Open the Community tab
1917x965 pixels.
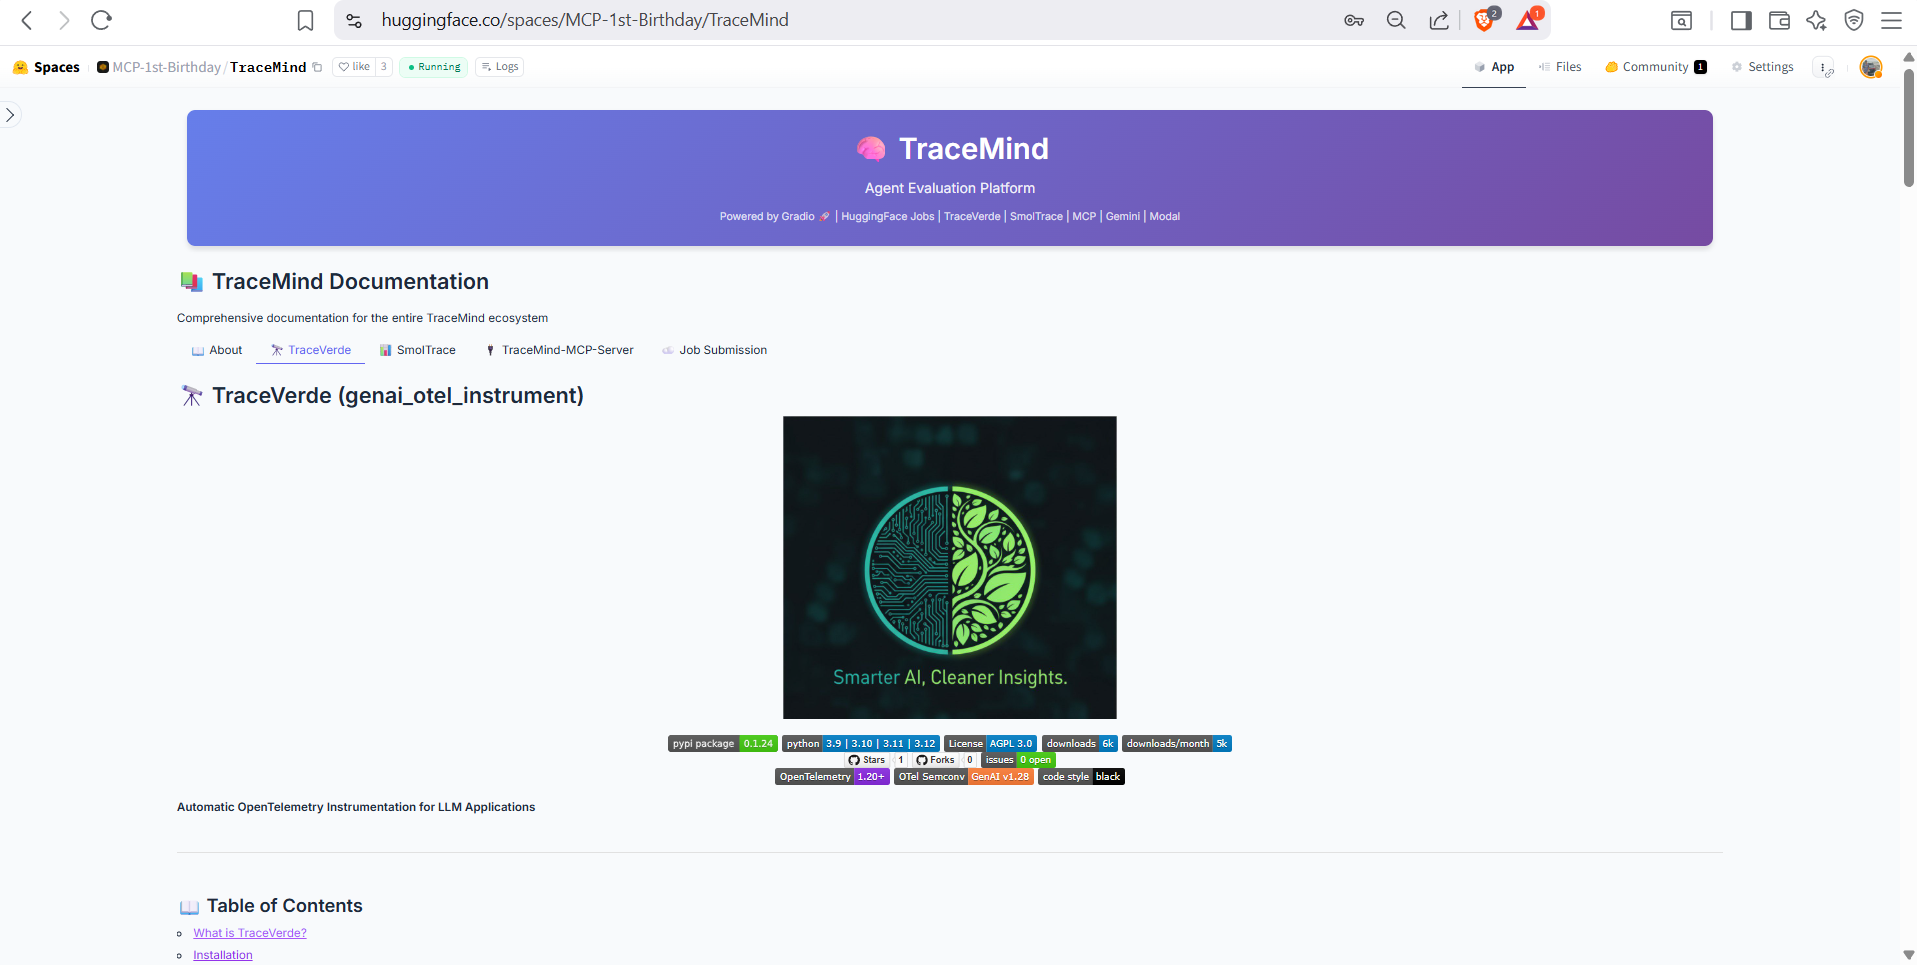(1656, 67)
